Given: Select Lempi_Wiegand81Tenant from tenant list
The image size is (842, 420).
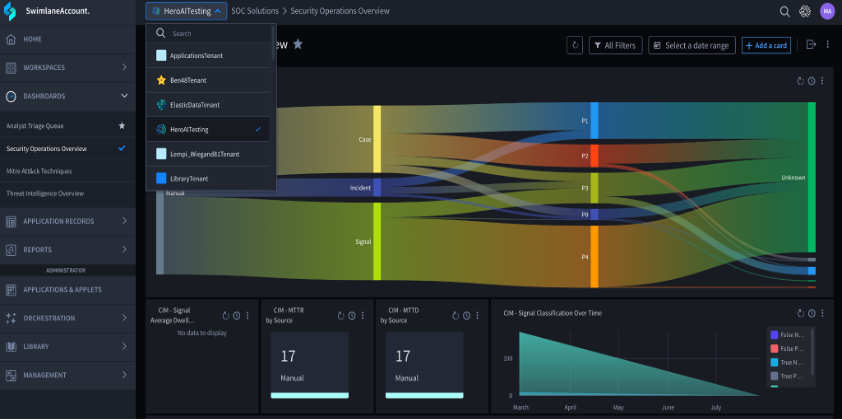Looking at the screenshot, I should click(x=208, y=154).
